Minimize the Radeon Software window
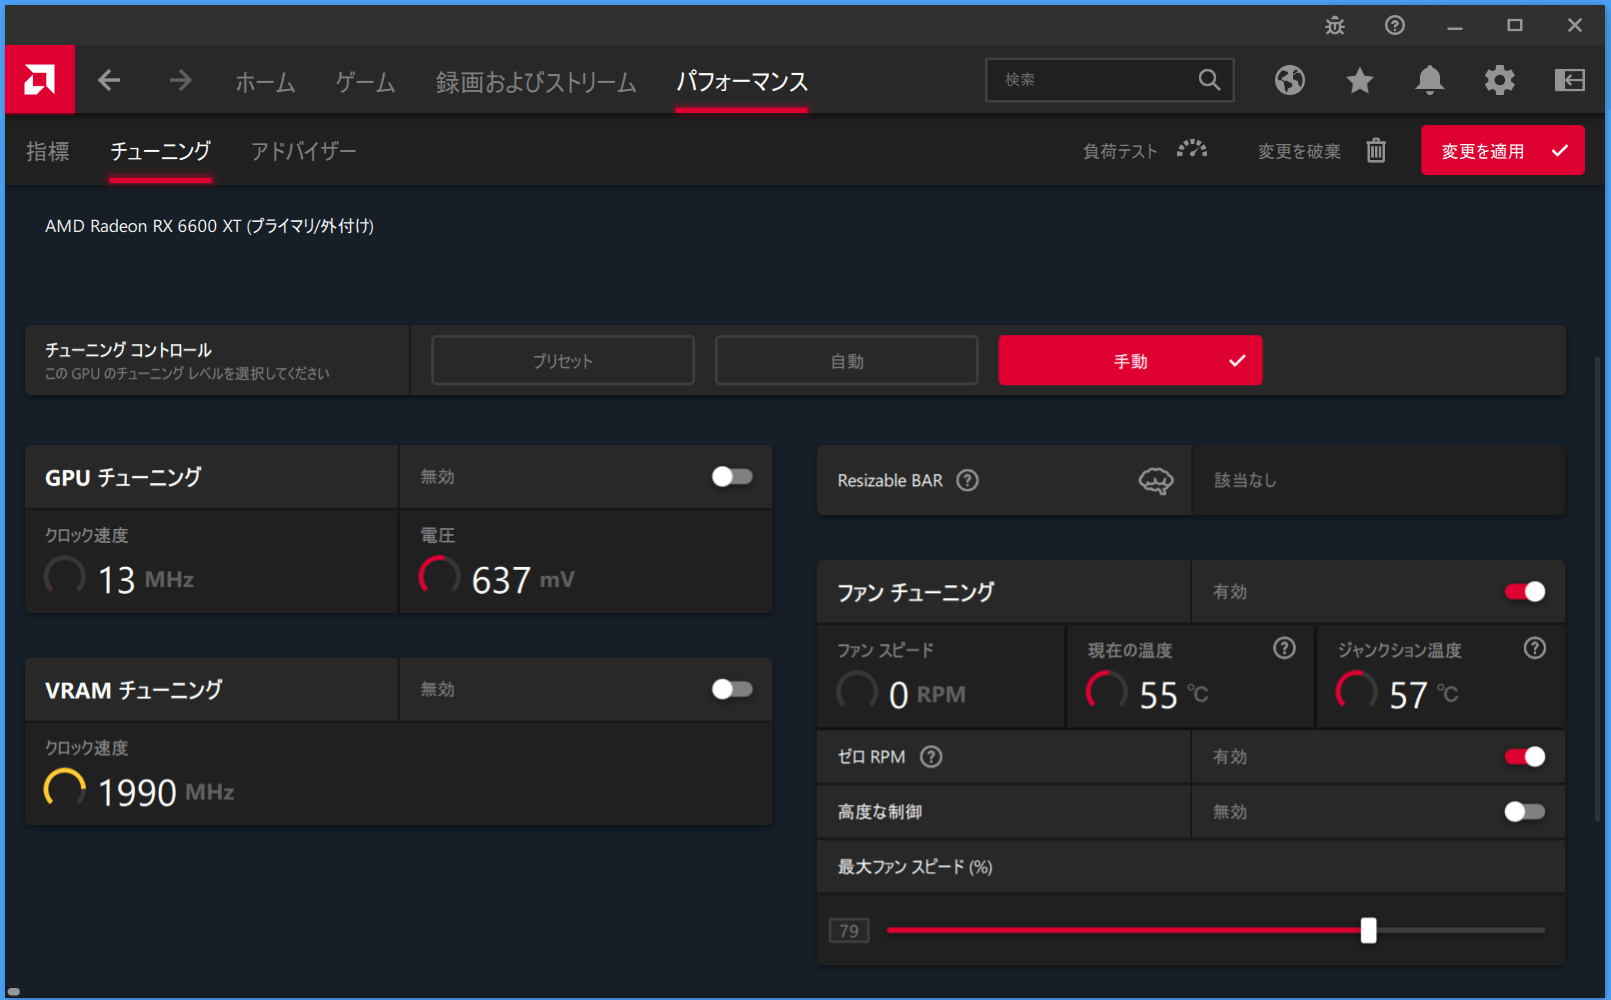Screen dimensions: 1611x1000 tap(1455, 25)
